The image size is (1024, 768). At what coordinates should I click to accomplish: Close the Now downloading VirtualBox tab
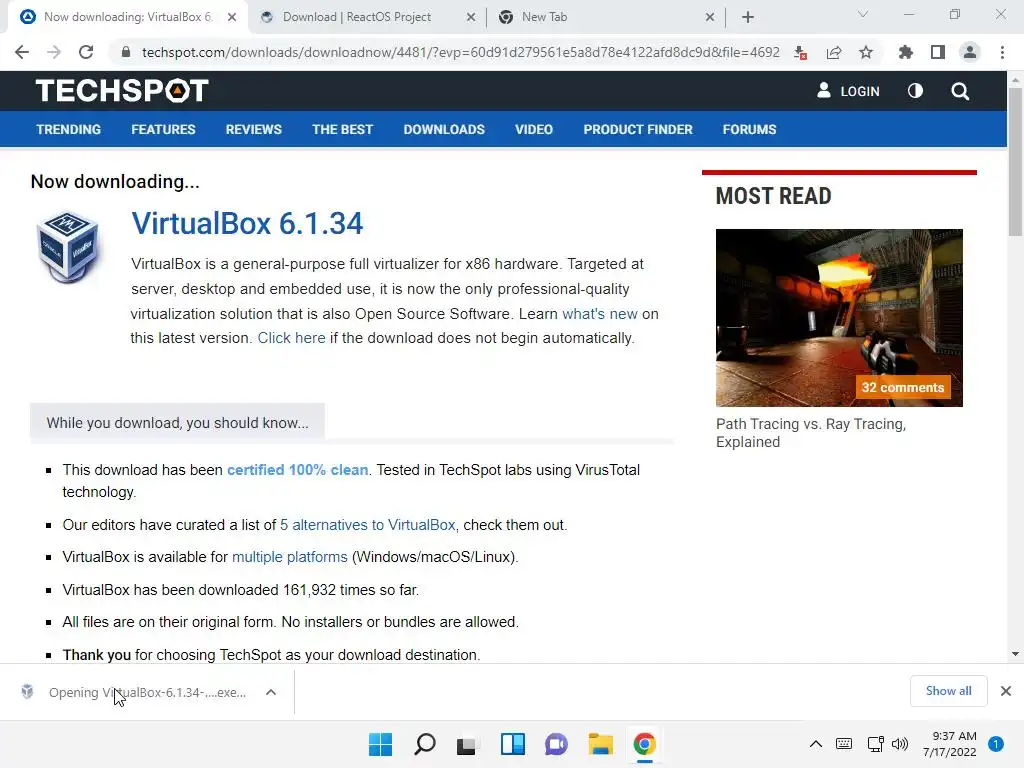pos(232,17)
